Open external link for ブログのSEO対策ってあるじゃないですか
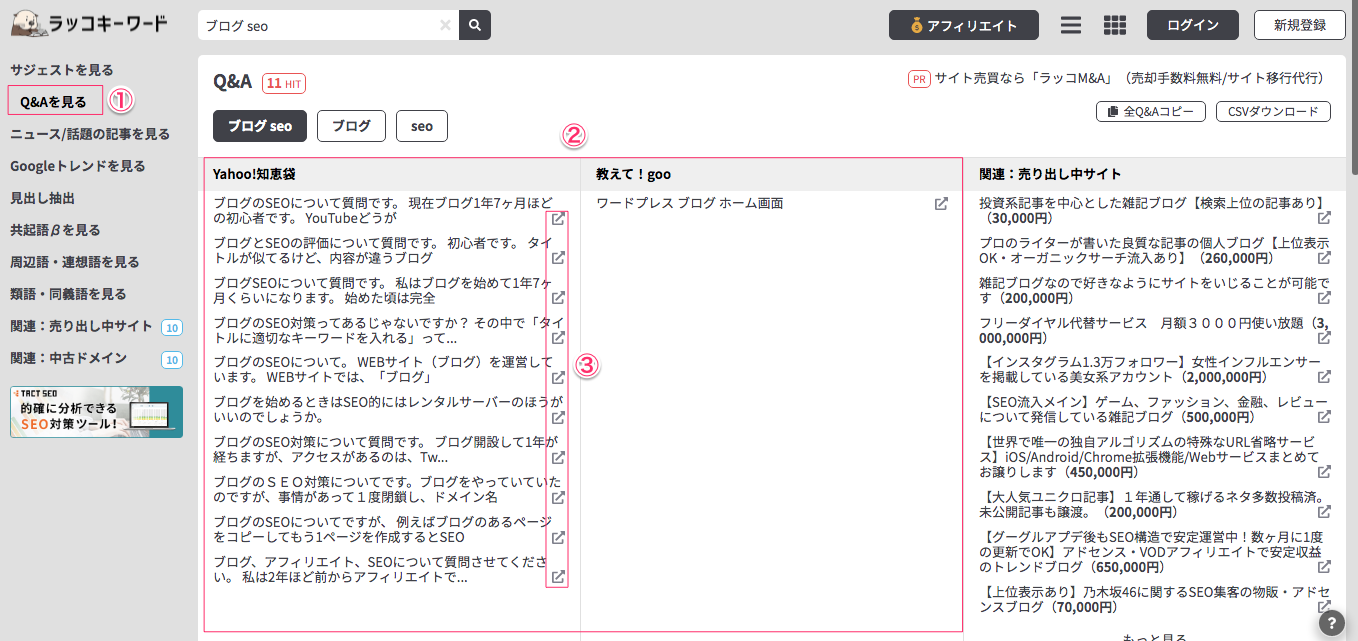Image resolution: width=1358 pixels, height=641 pixels. pos(559,338)
